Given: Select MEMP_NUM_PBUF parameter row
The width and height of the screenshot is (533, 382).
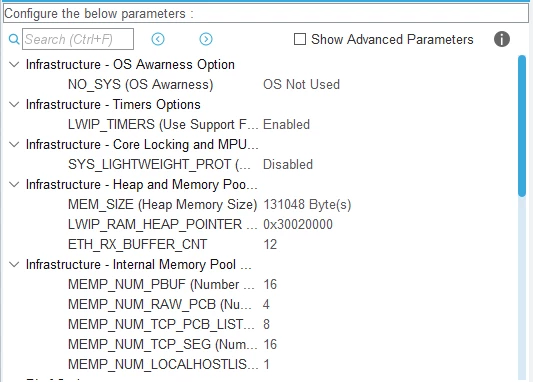Looking at the screenshot, I should 260,284.
